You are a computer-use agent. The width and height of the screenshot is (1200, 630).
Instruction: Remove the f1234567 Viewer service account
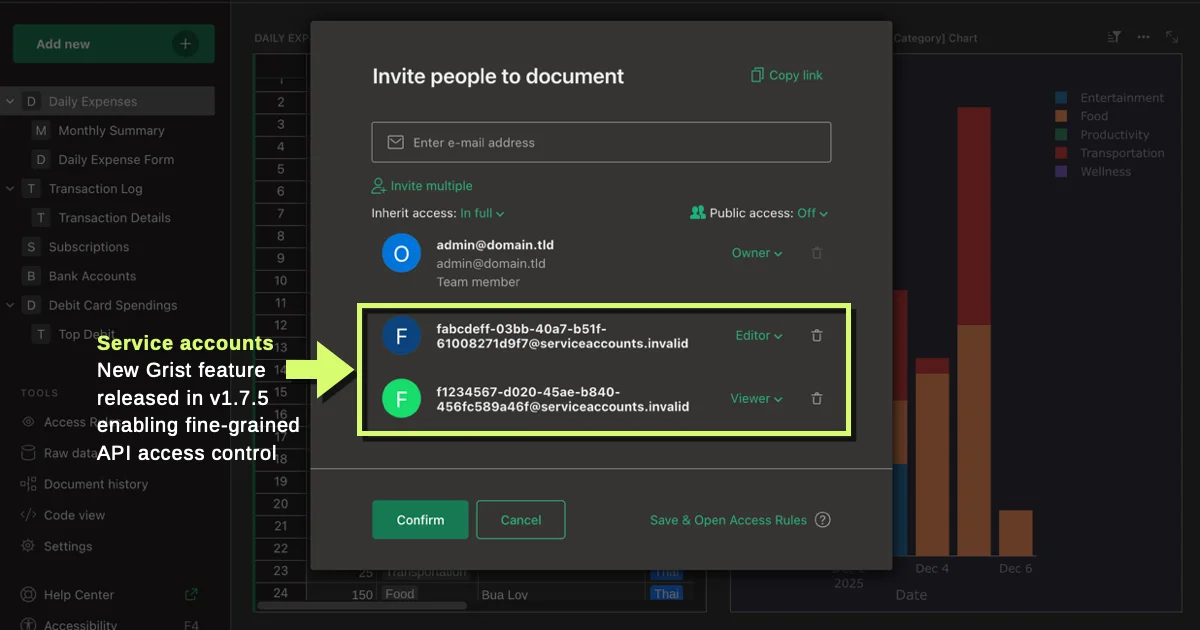click(x=816, y=398)
